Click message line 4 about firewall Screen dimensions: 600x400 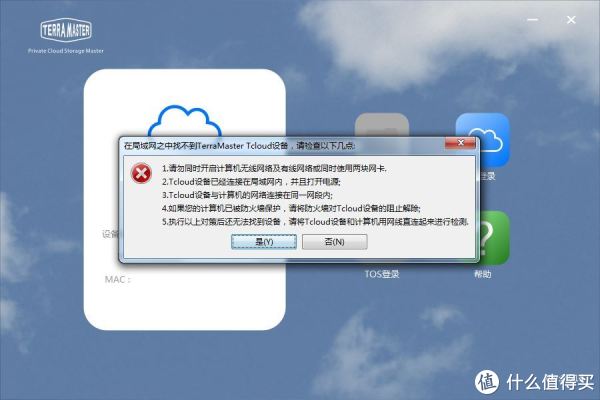tap(291, 208)
